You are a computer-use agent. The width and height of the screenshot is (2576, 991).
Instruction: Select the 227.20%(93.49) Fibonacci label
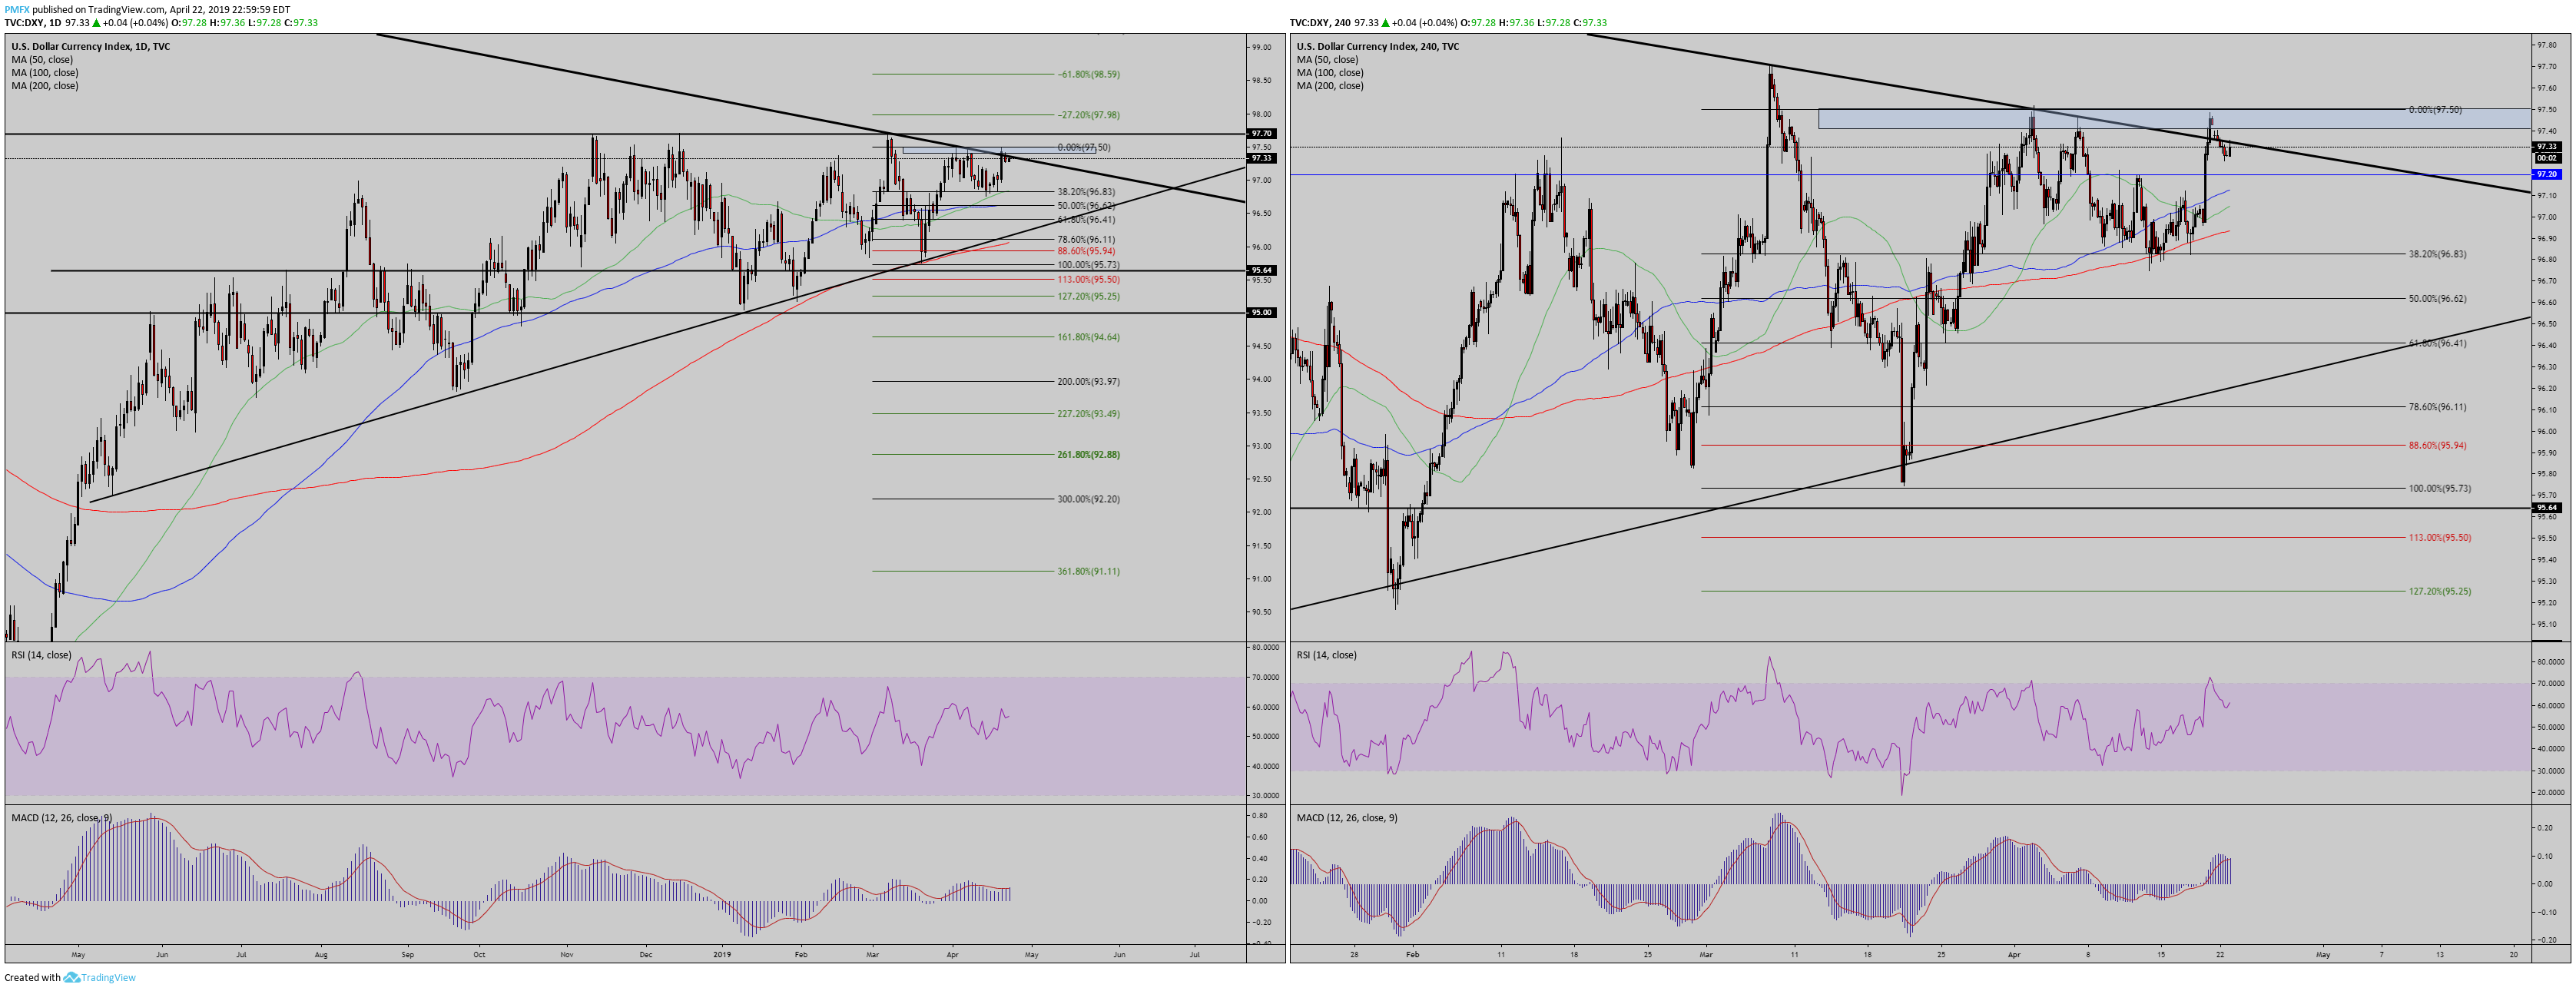click(1088, 414)
